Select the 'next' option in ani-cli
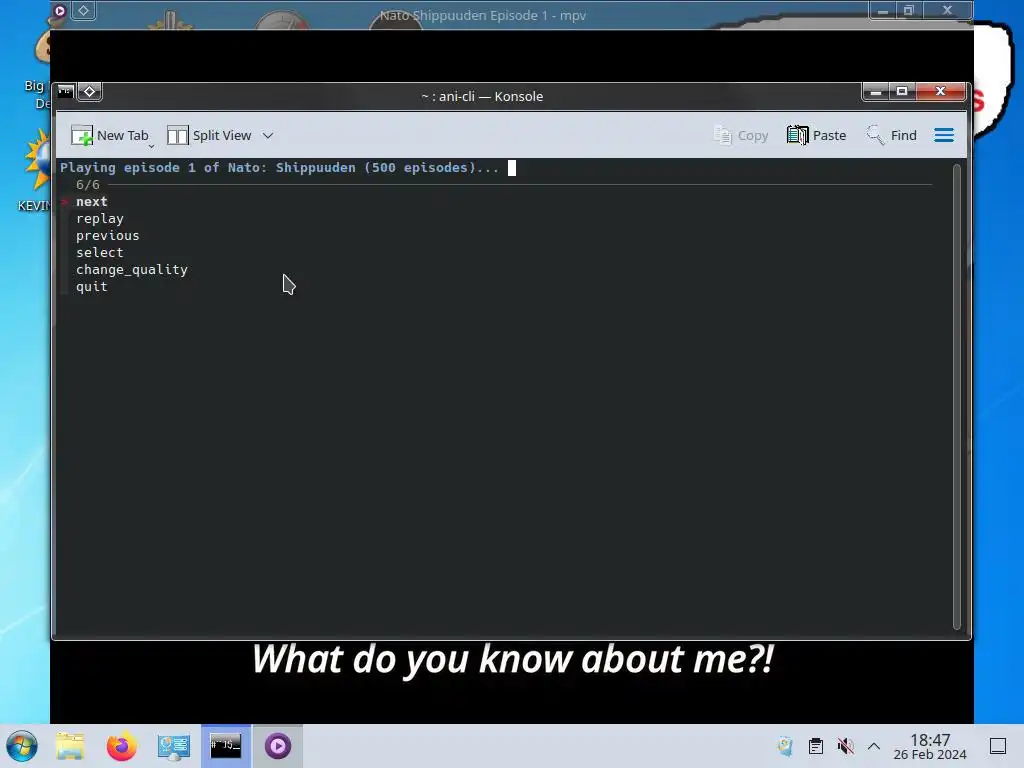Screen dimensions: 1024x768 91,202
